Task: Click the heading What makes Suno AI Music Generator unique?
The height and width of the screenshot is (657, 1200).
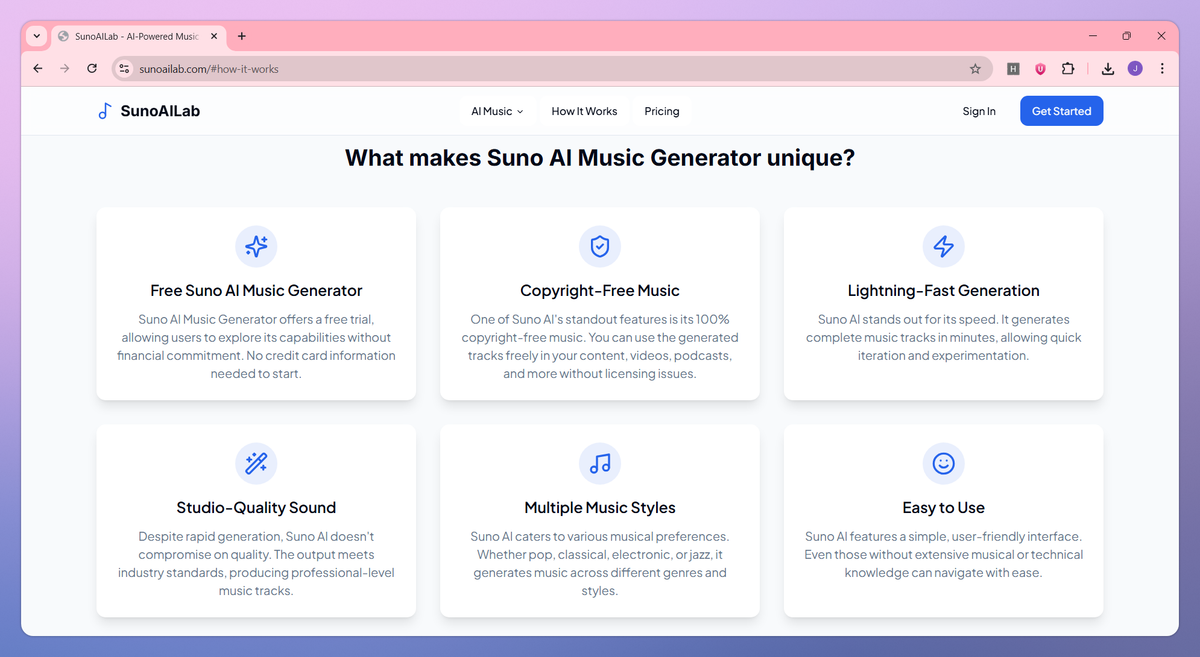Action: [x=600, y=158]
